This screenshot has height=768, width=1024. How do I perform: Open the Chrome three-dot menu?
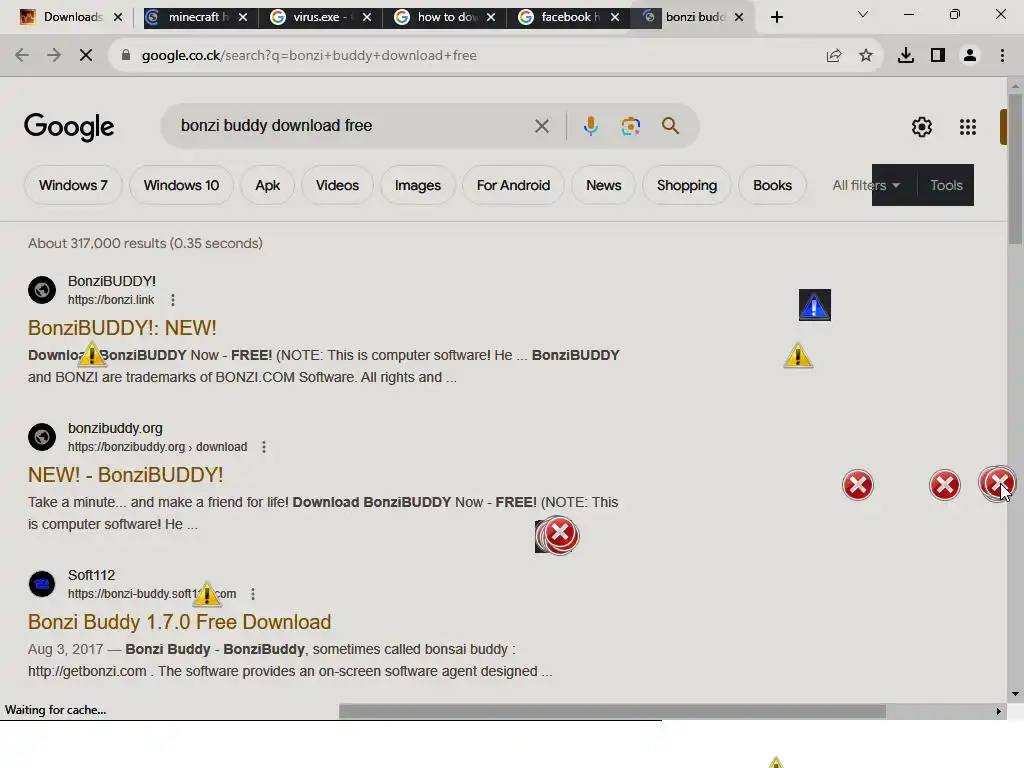tap(1002, 56)
